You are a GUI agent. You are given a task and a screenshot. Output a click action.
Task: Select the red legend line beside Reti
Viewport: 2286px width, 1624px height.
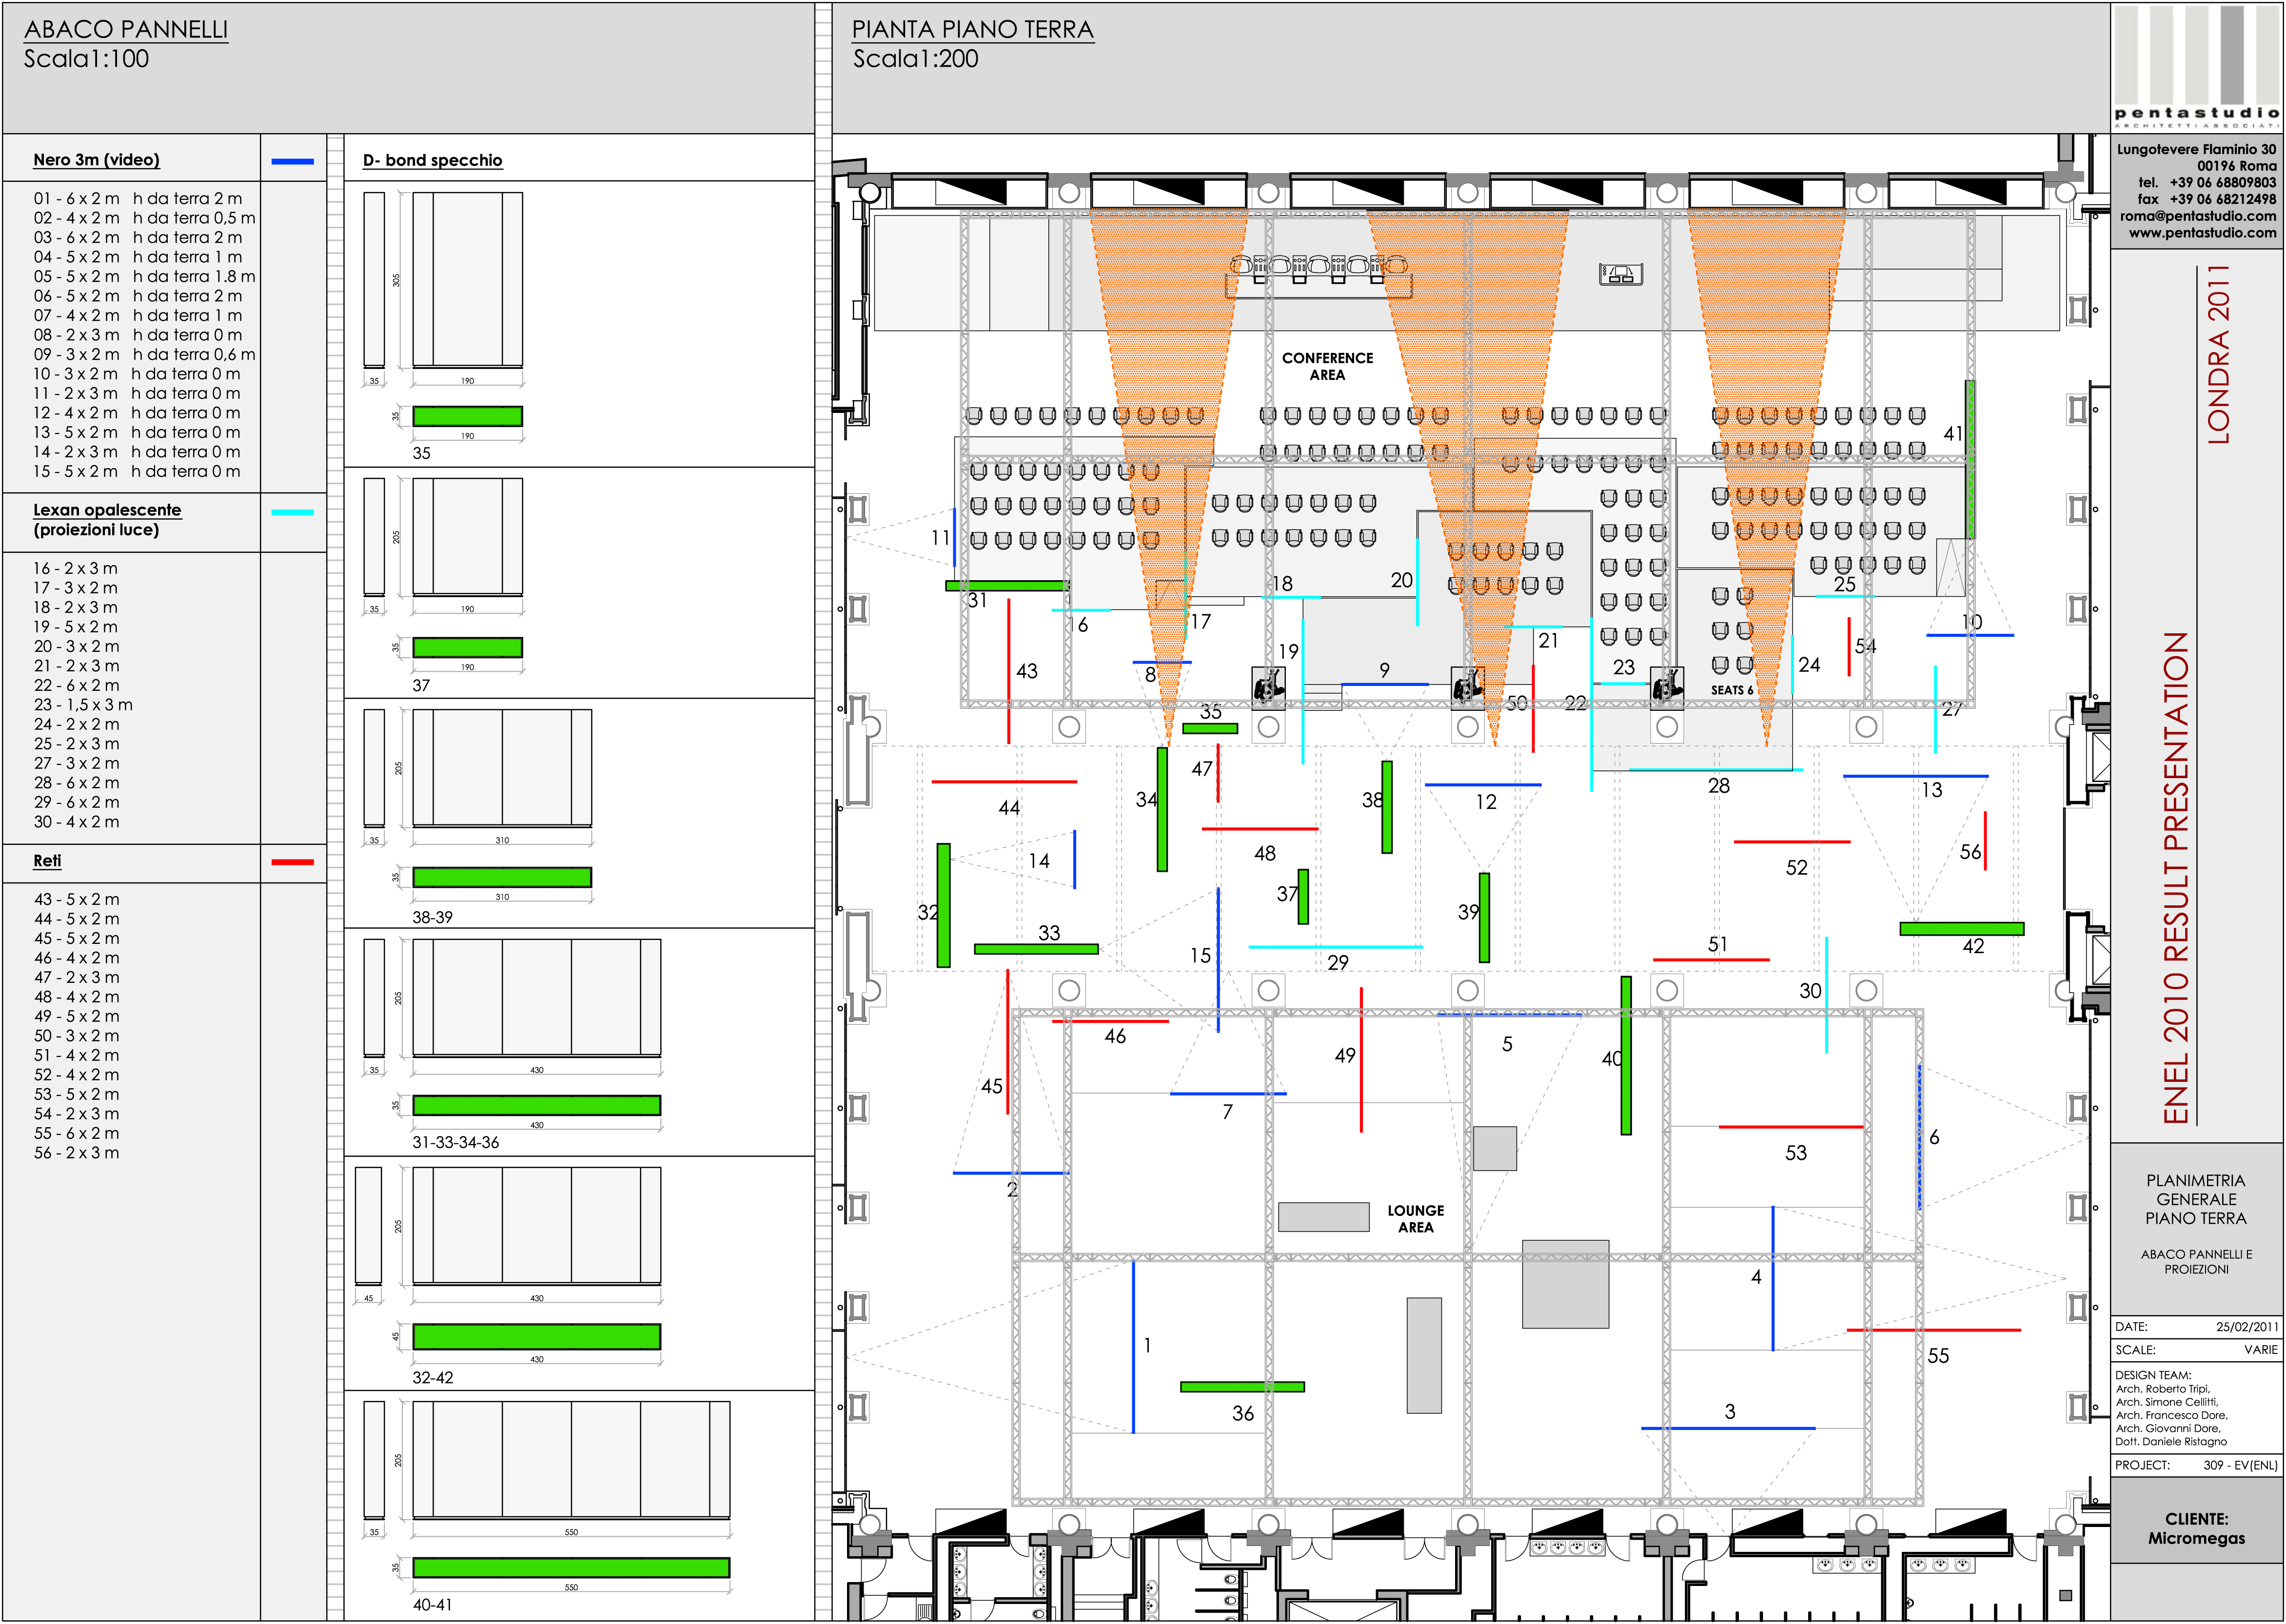click(x=292, y=862)
